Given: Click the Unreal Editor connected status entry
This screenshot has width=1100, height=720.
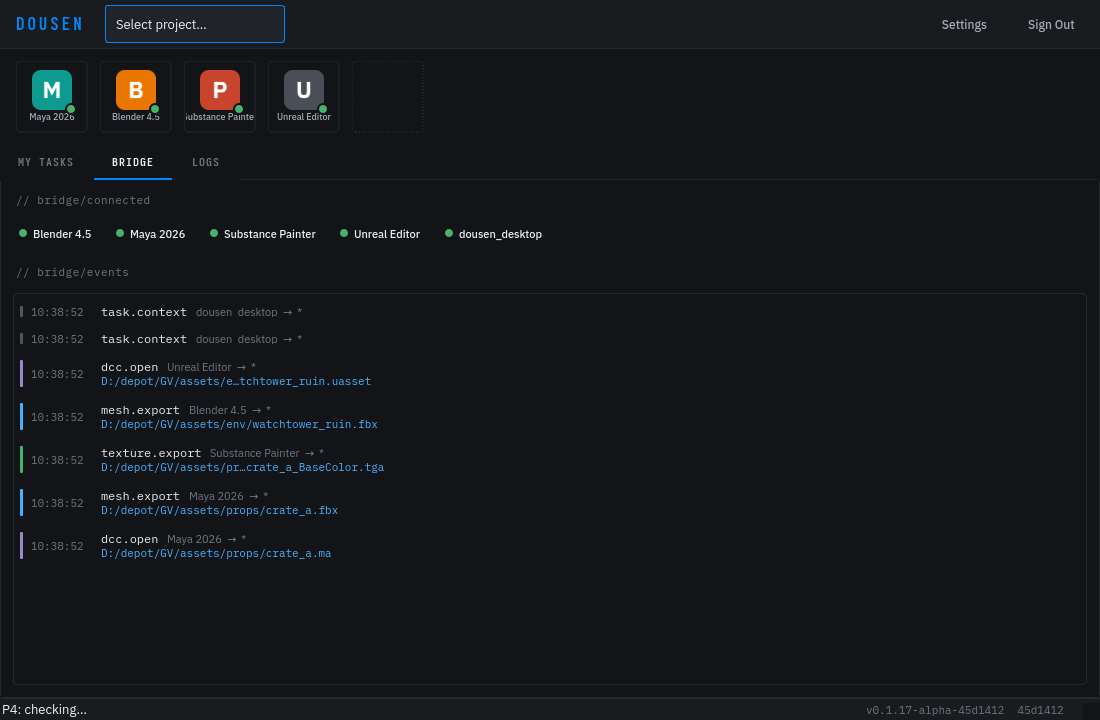Looking at the screenshot, I should (x=380, y=234).
